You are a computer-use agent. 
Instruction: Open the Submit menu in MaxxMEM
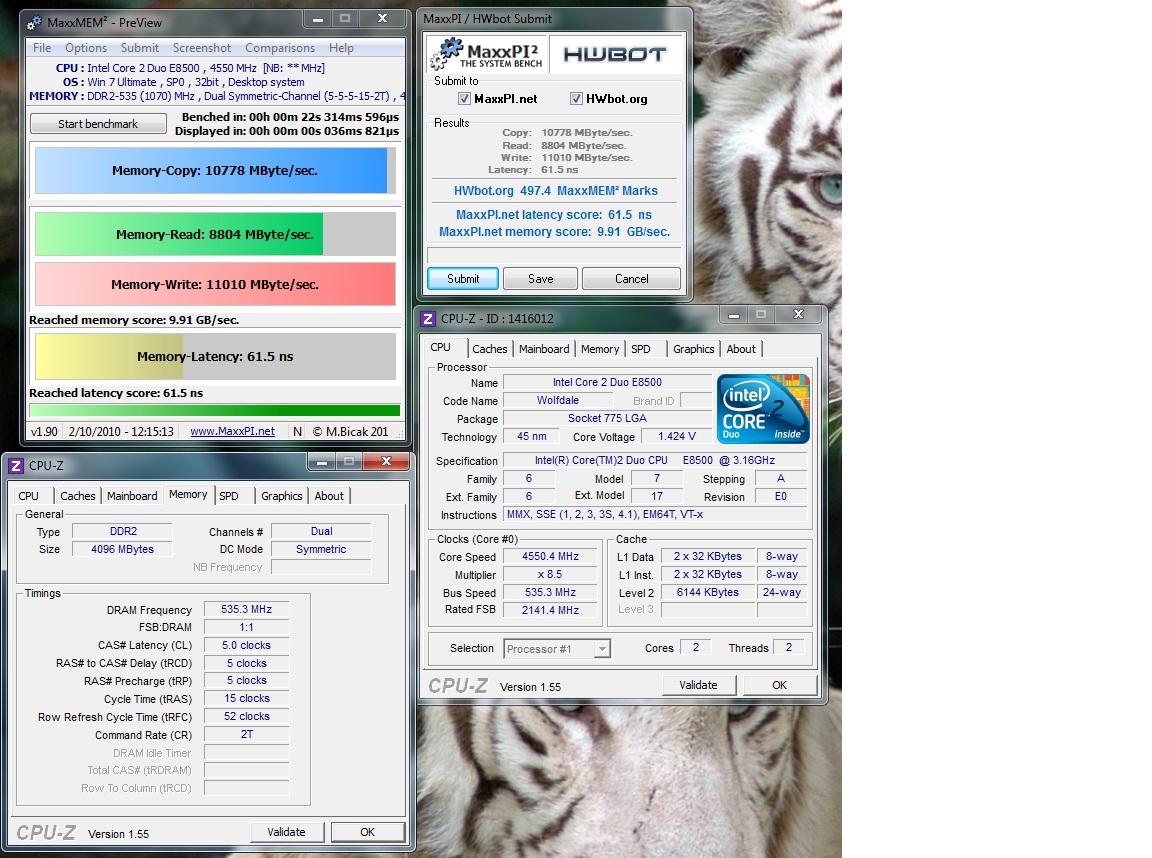140,48
